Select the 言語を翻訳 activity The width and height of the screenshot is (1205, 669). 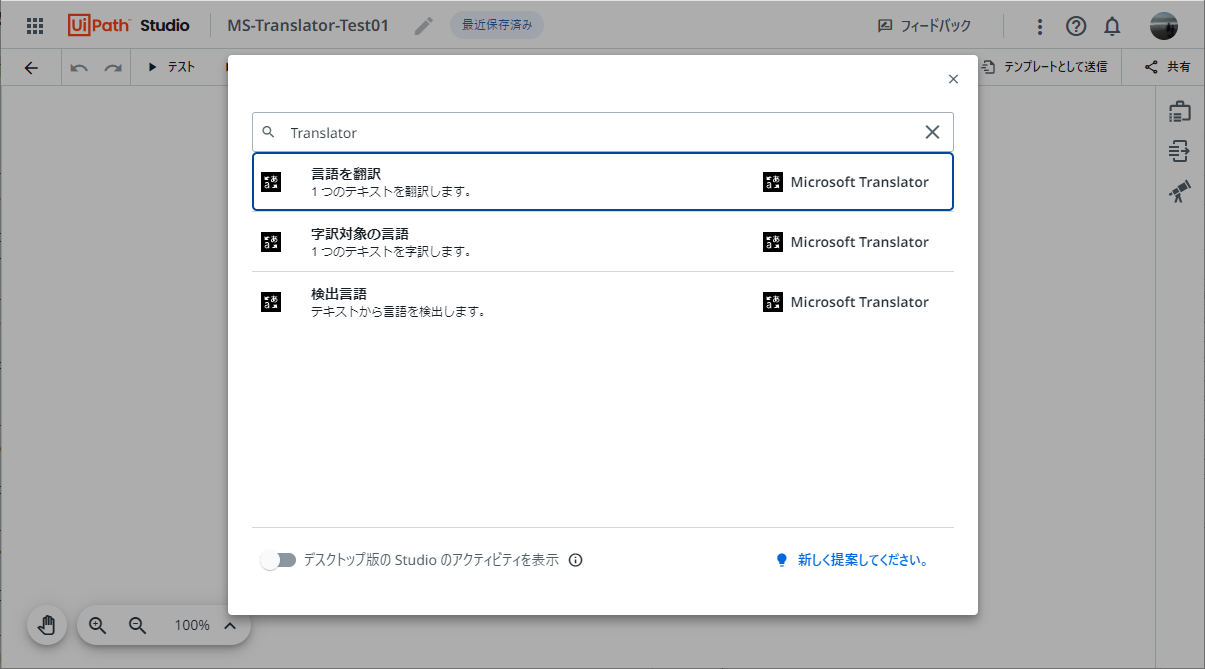click(603, 182)
